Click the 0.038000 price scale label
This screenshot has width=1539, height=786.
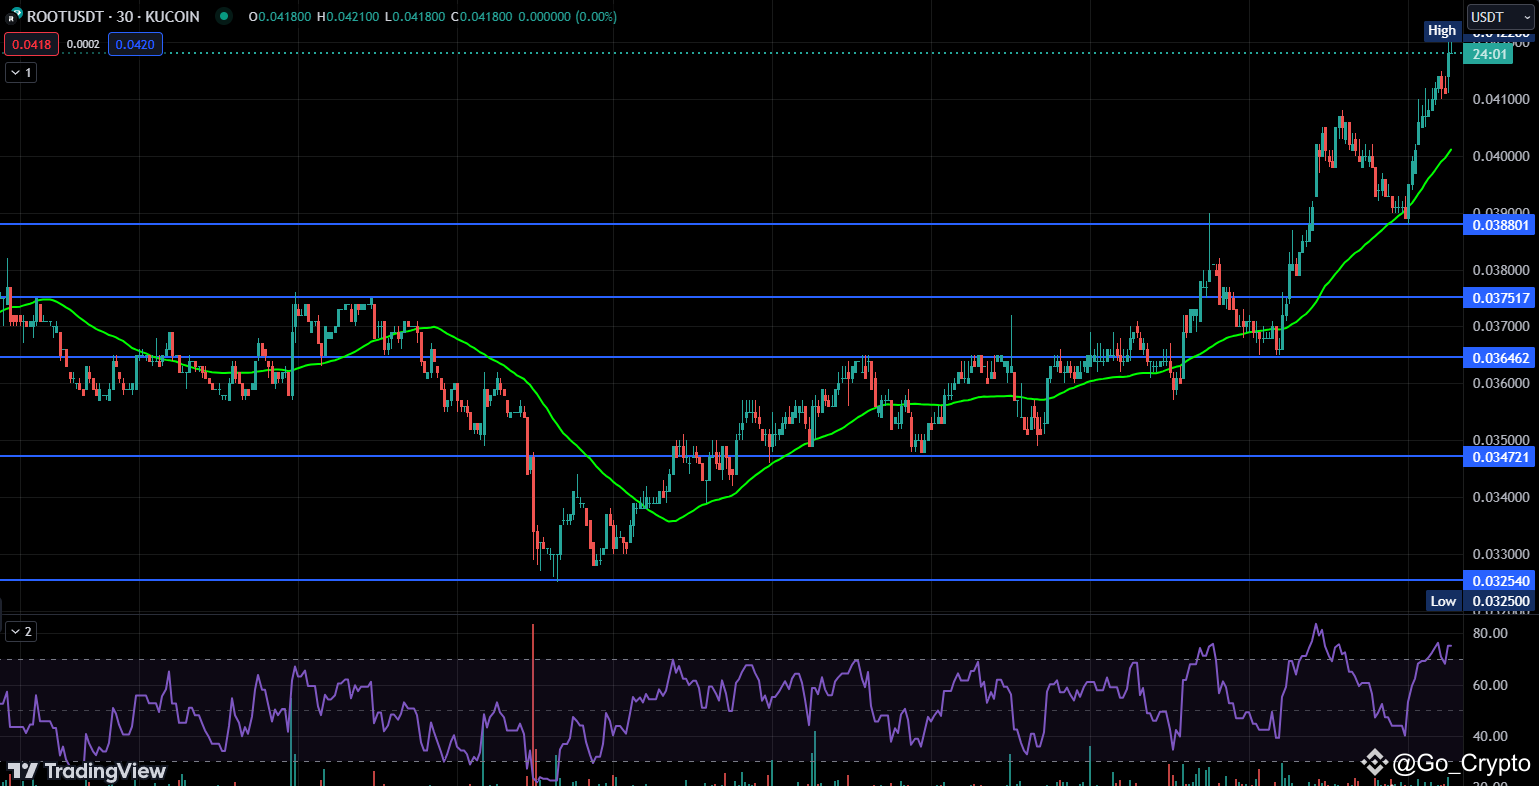pyautogui.click(x=1501, y=270)
